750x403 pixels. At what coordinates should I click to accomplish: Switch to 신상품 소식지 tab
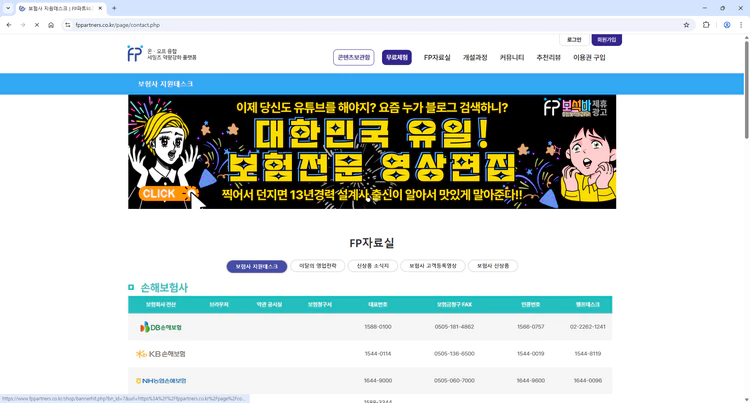tap(373, 266)
